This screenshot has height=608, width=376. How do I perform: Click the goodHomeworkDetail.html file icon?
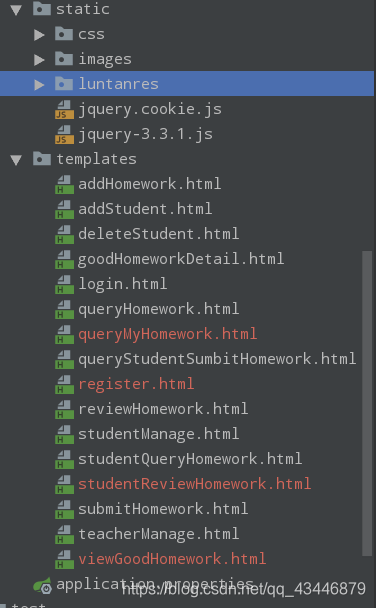point(64,259)
